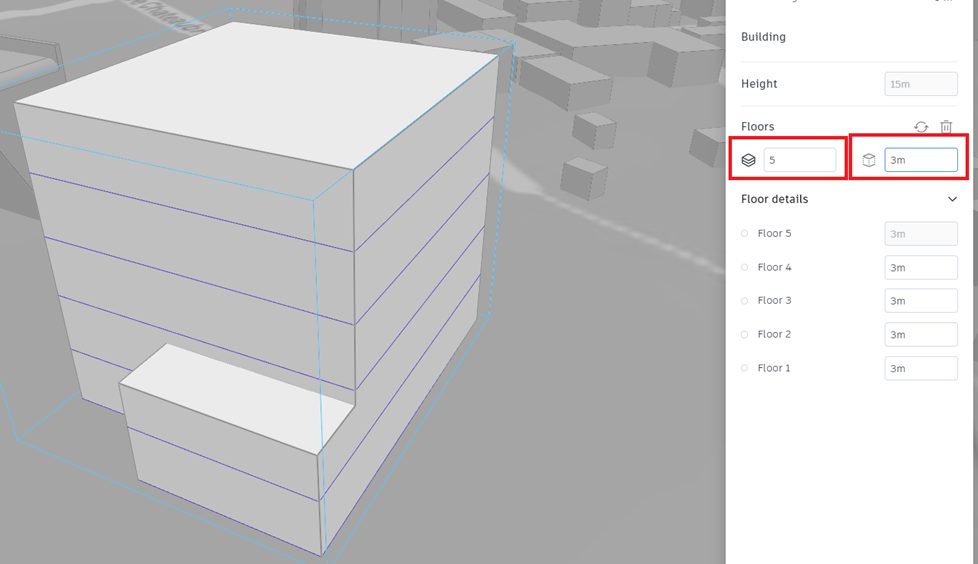The height and width of the screenshot is (564, 978).
Task: Click the stacked layers floor count icon
Action: point(748,160)
